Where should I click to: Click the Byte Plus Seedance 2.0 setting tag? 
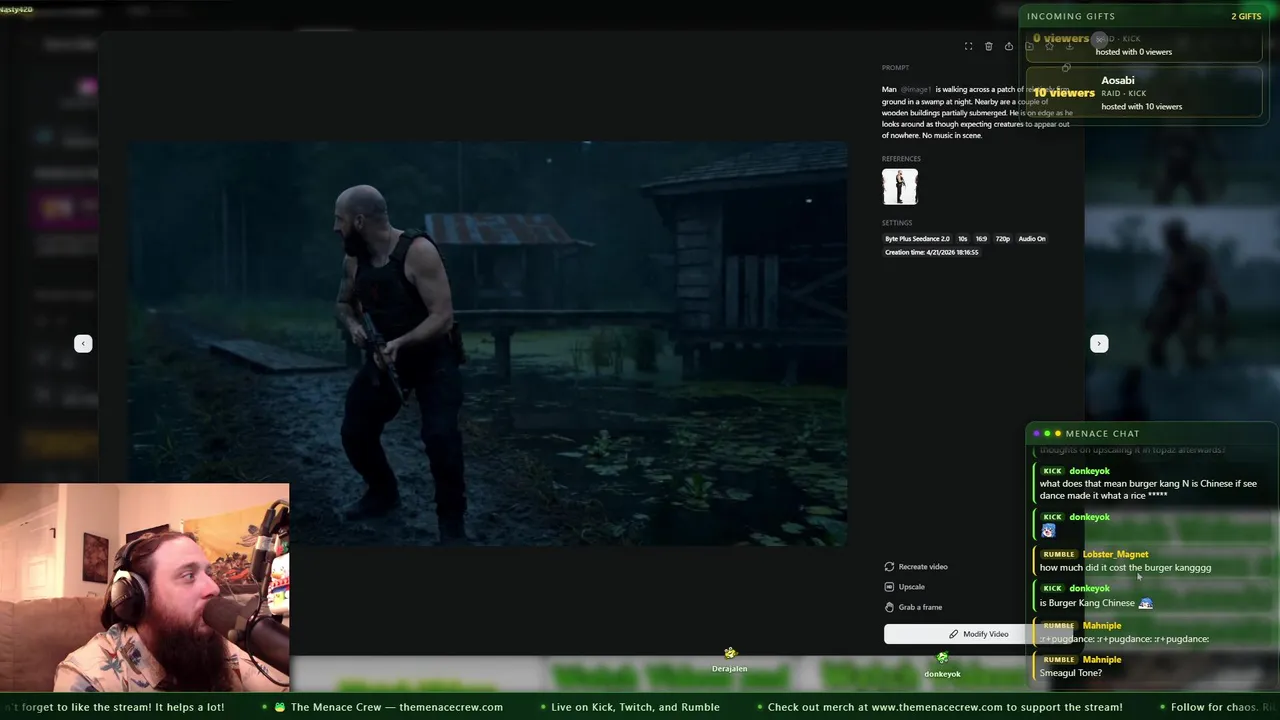[x=917, y=239]
